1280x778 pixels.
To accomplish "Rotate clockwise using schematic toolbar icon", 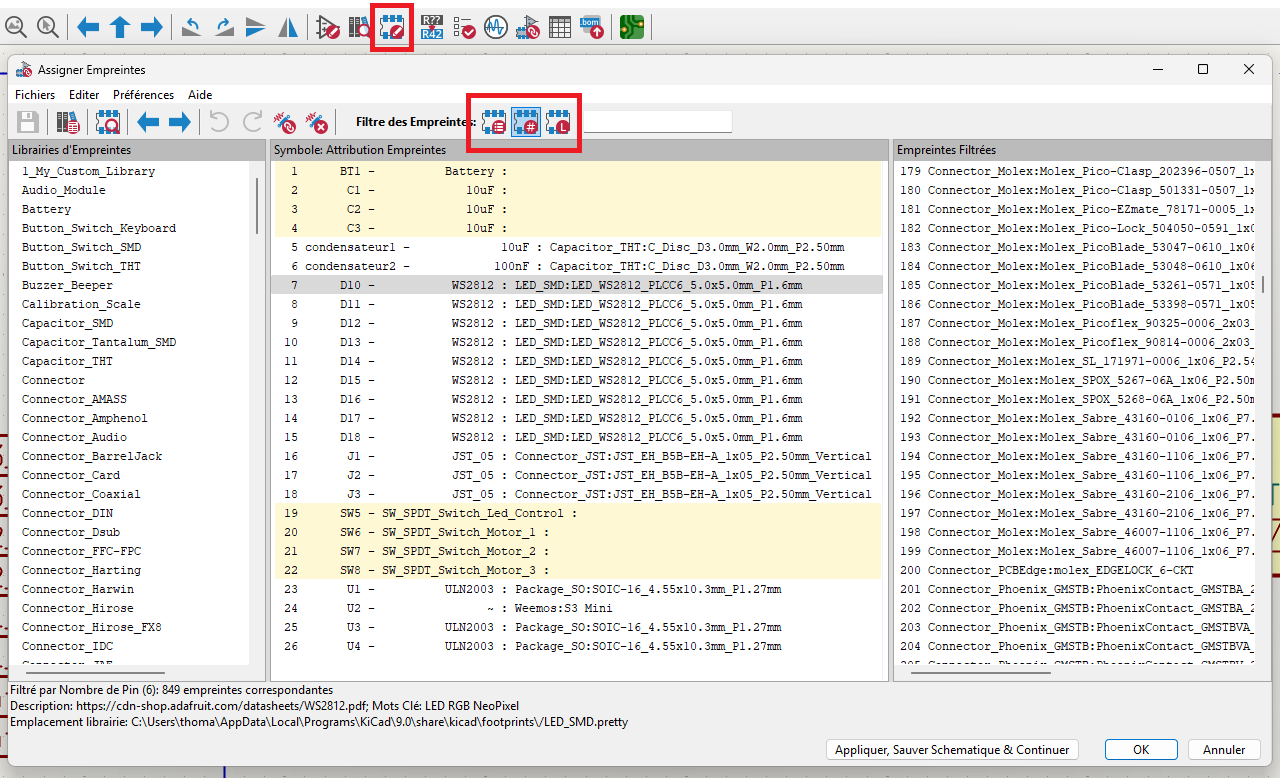I will [224, 28].
